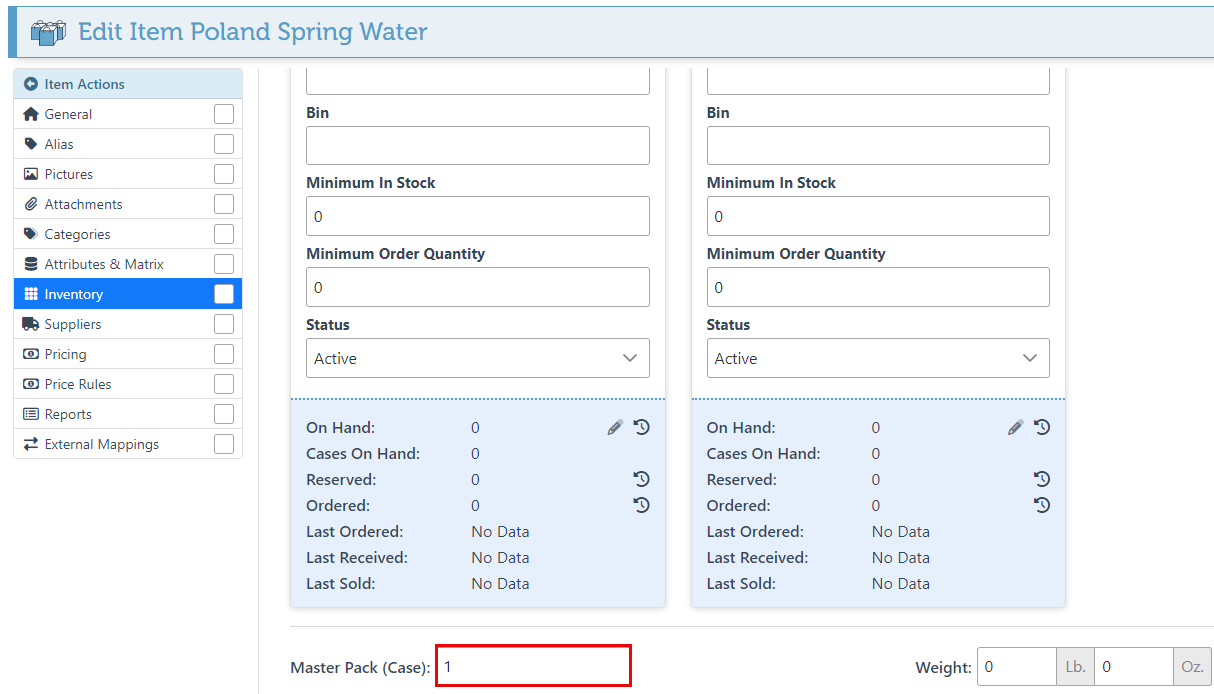Tick the General checkbox in sidebar
The height and width of the screenshot is (694, 1214).
224,114
